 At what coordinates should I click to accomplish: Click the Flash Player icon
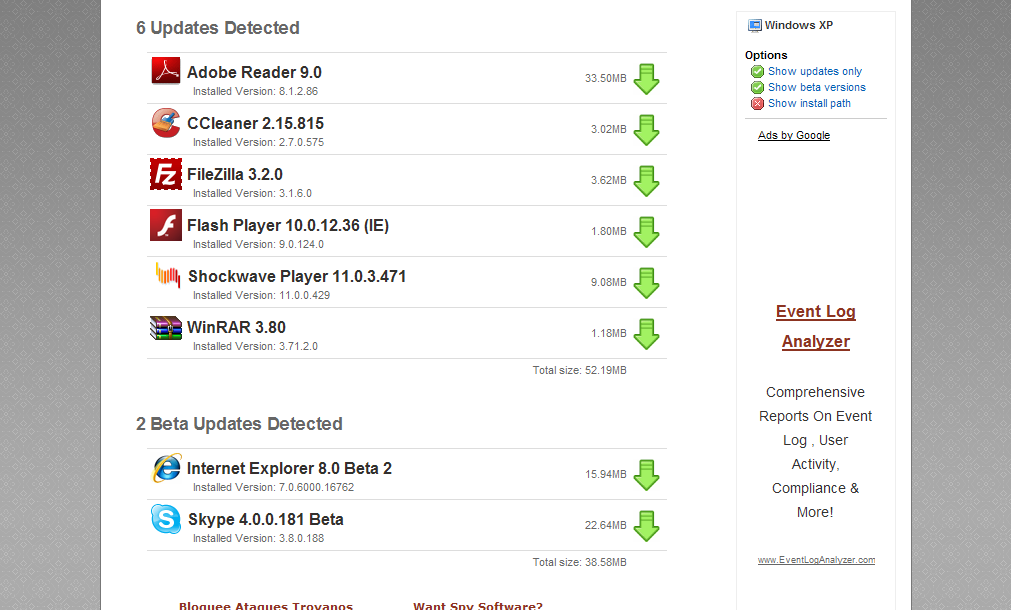click(x=166, y=225)
